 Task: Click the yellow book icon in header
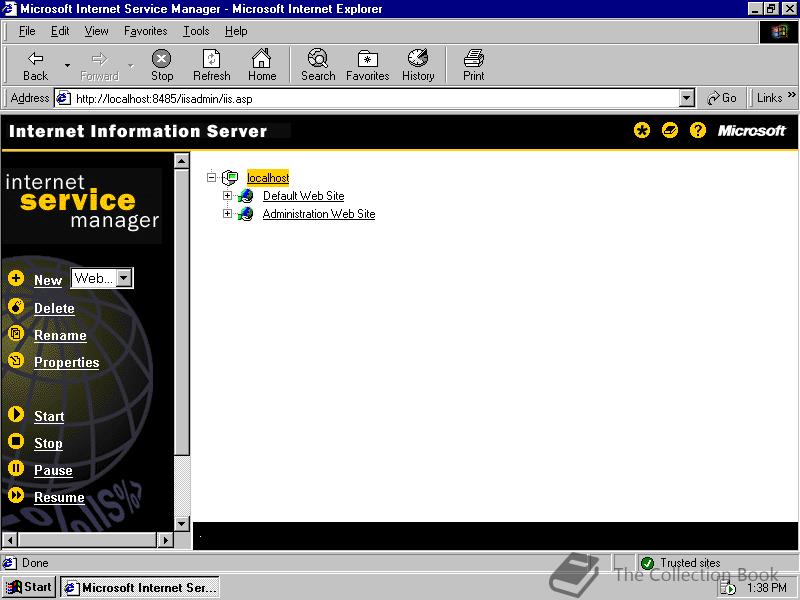pyautogui.click(x=670, y=131)
